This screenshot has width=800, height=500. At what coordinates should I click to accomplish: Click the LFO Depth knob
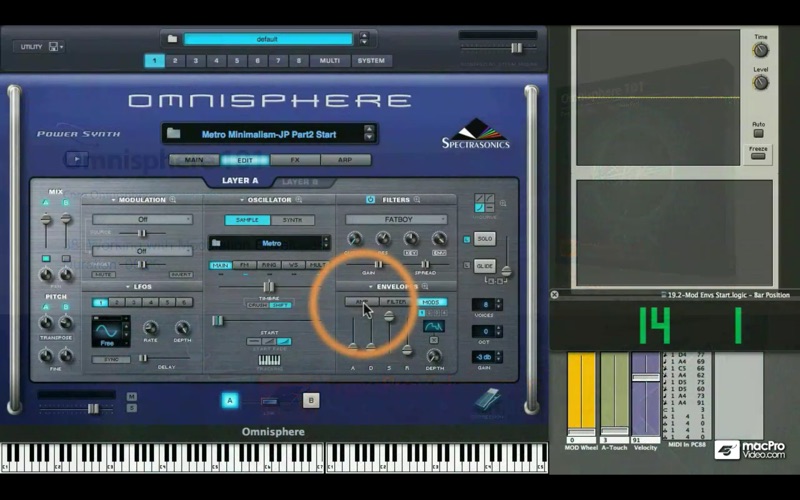coord(182,328)
